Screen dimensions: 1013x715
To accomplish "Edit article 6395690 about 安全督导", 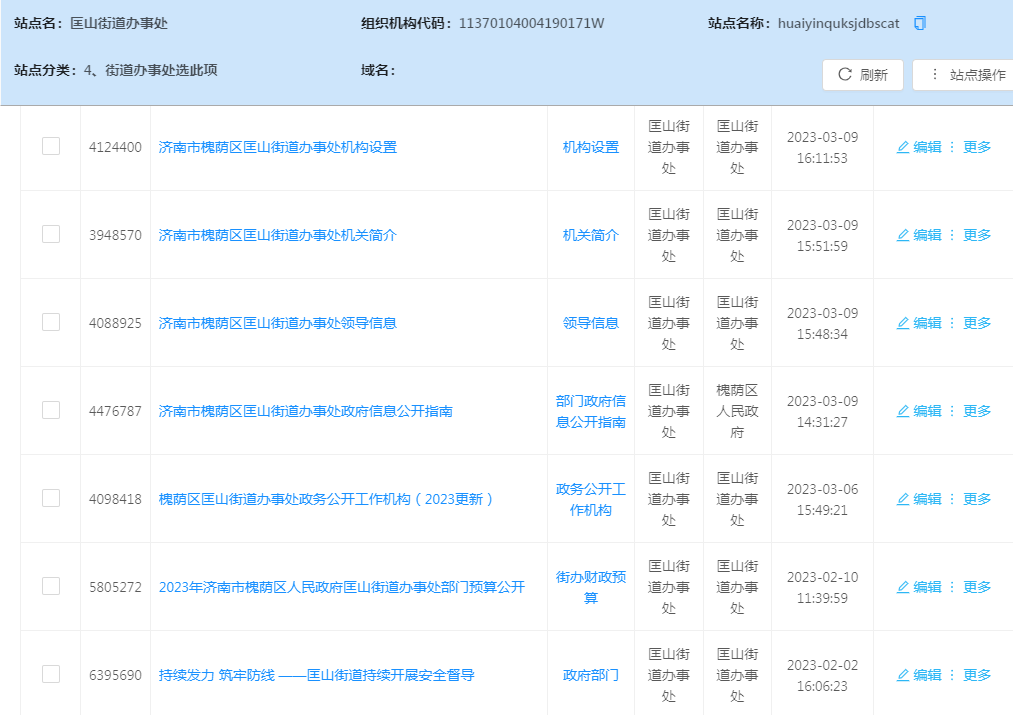I will [919, 675].
